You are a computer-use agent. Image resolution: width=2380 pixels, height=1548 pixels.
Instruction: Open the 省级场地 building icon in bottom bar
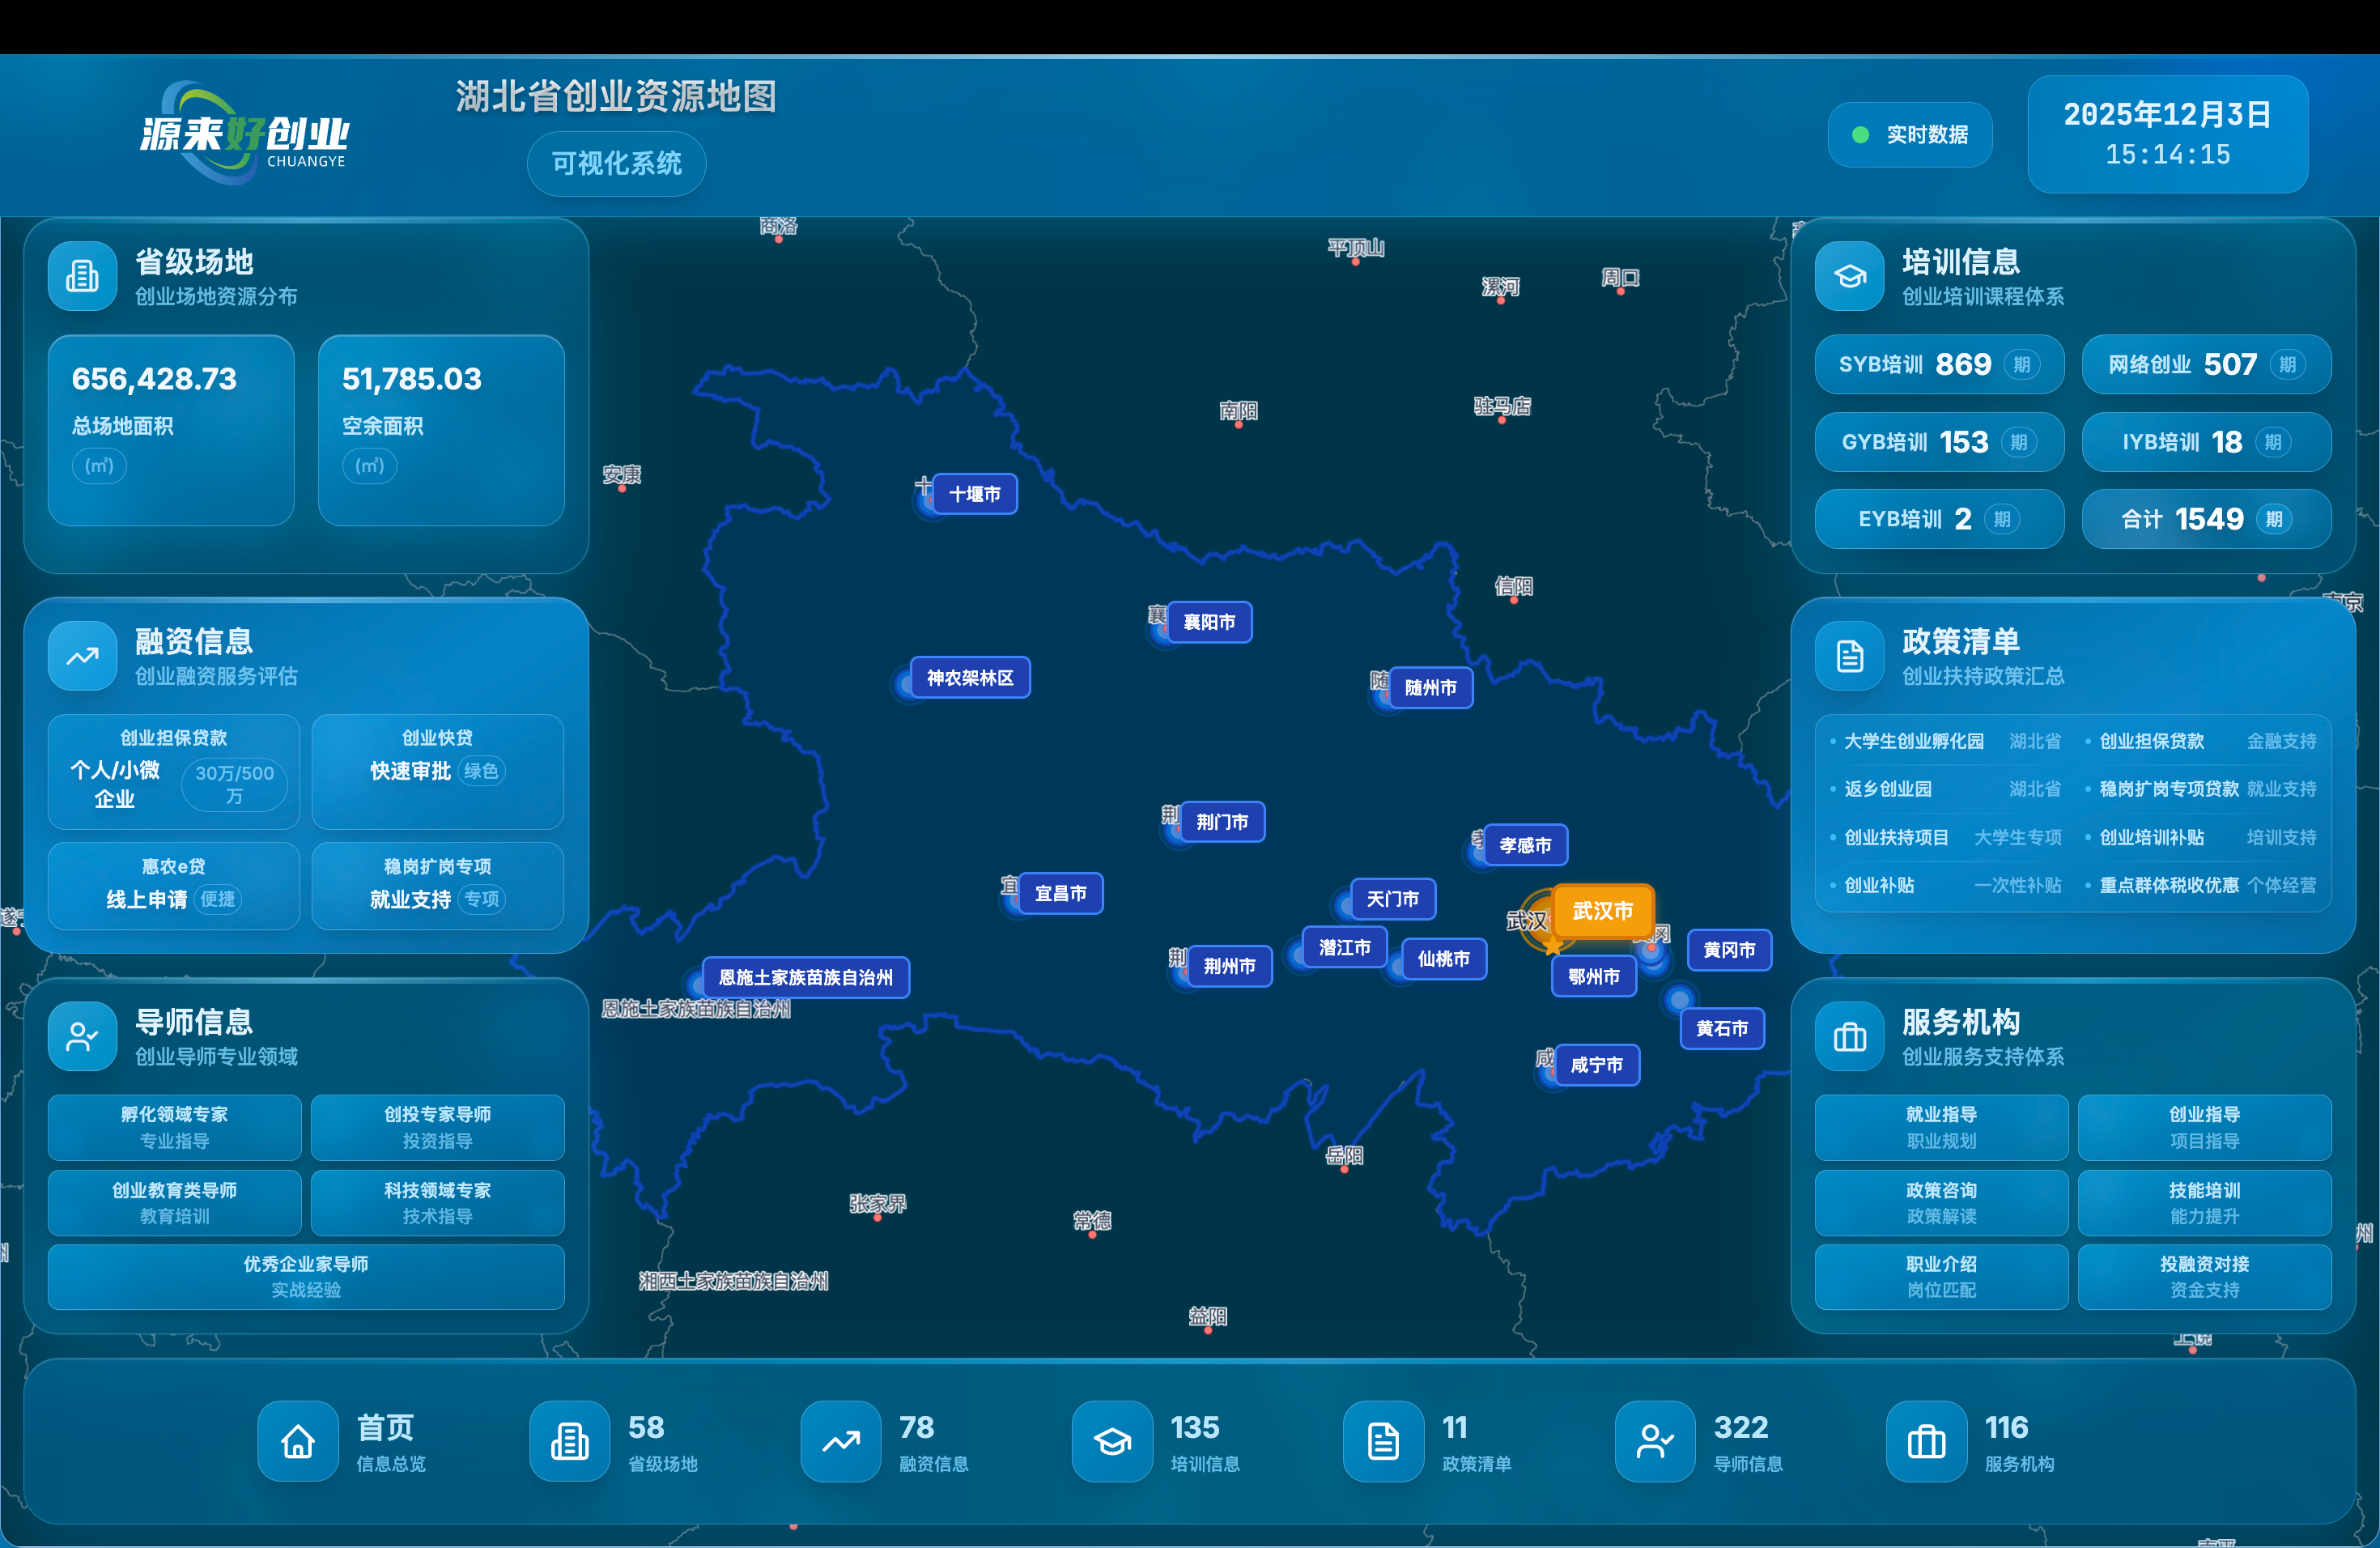pos(569,1441)
